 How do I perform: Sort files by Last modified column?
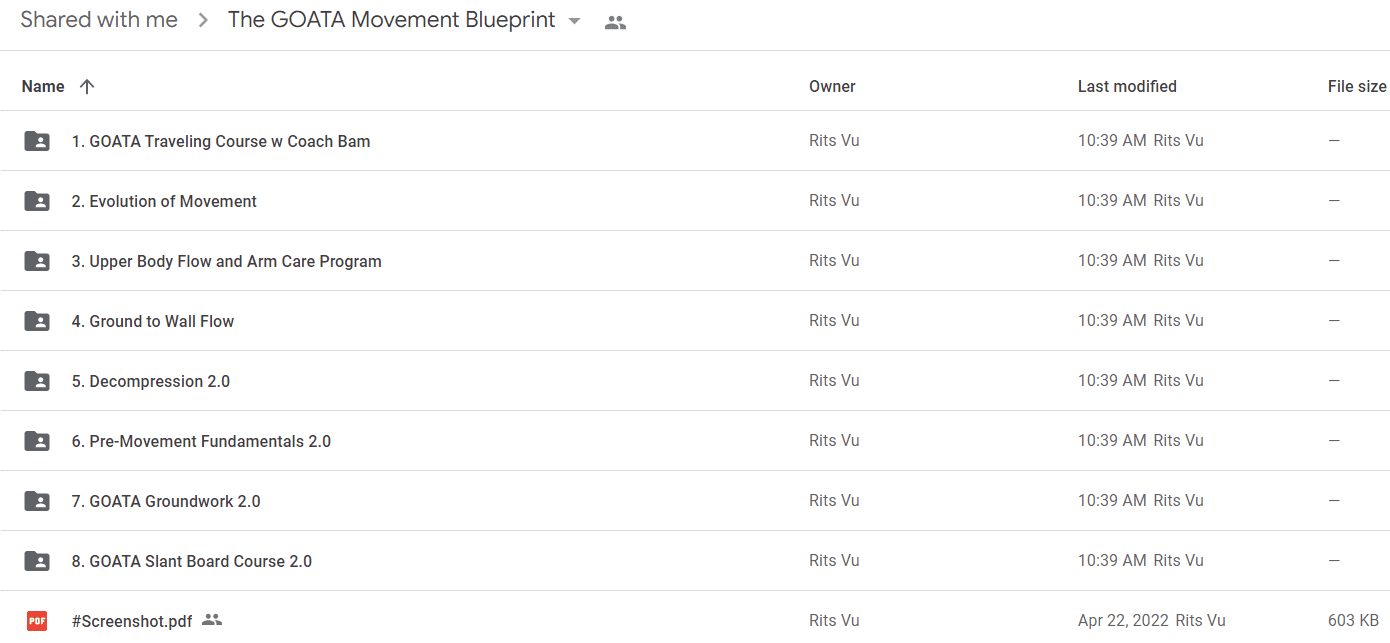1127,86
